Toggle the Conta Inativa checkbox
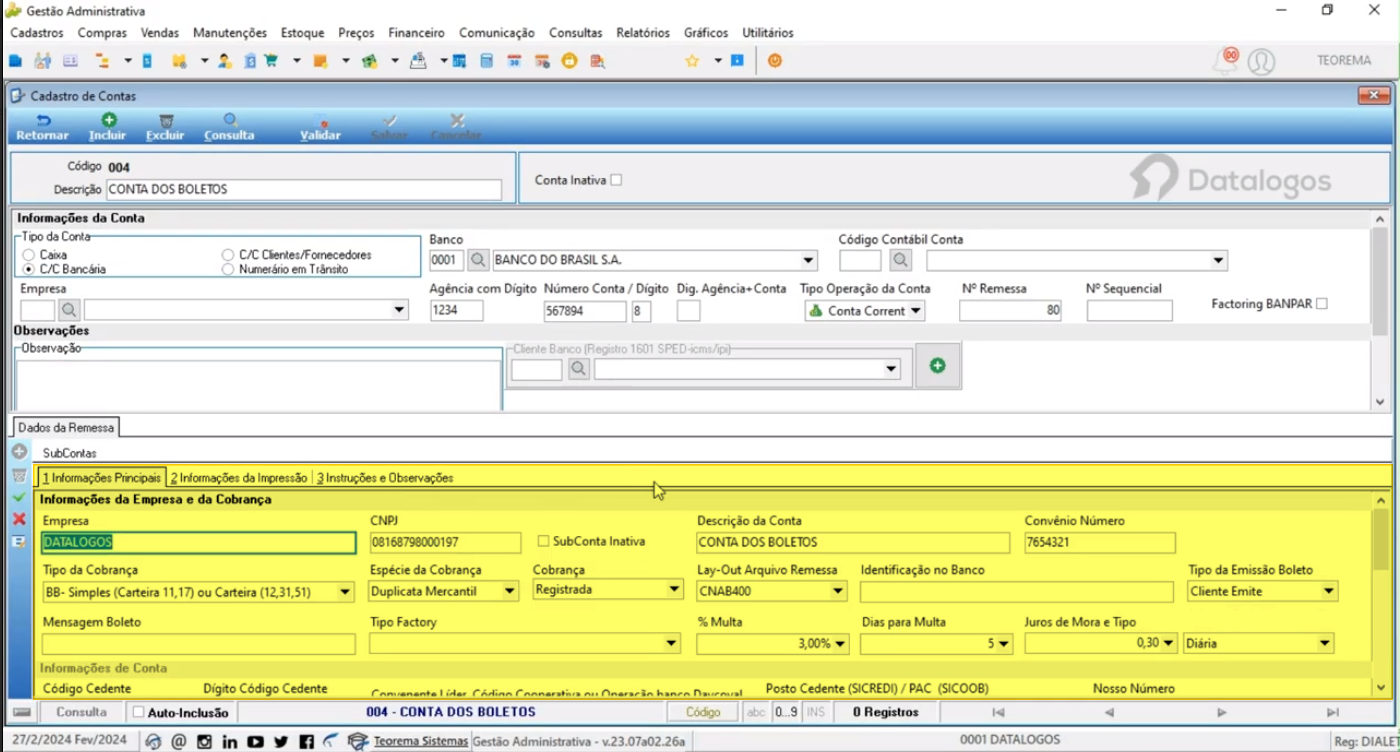The image size is (1400, 752). 616,180
